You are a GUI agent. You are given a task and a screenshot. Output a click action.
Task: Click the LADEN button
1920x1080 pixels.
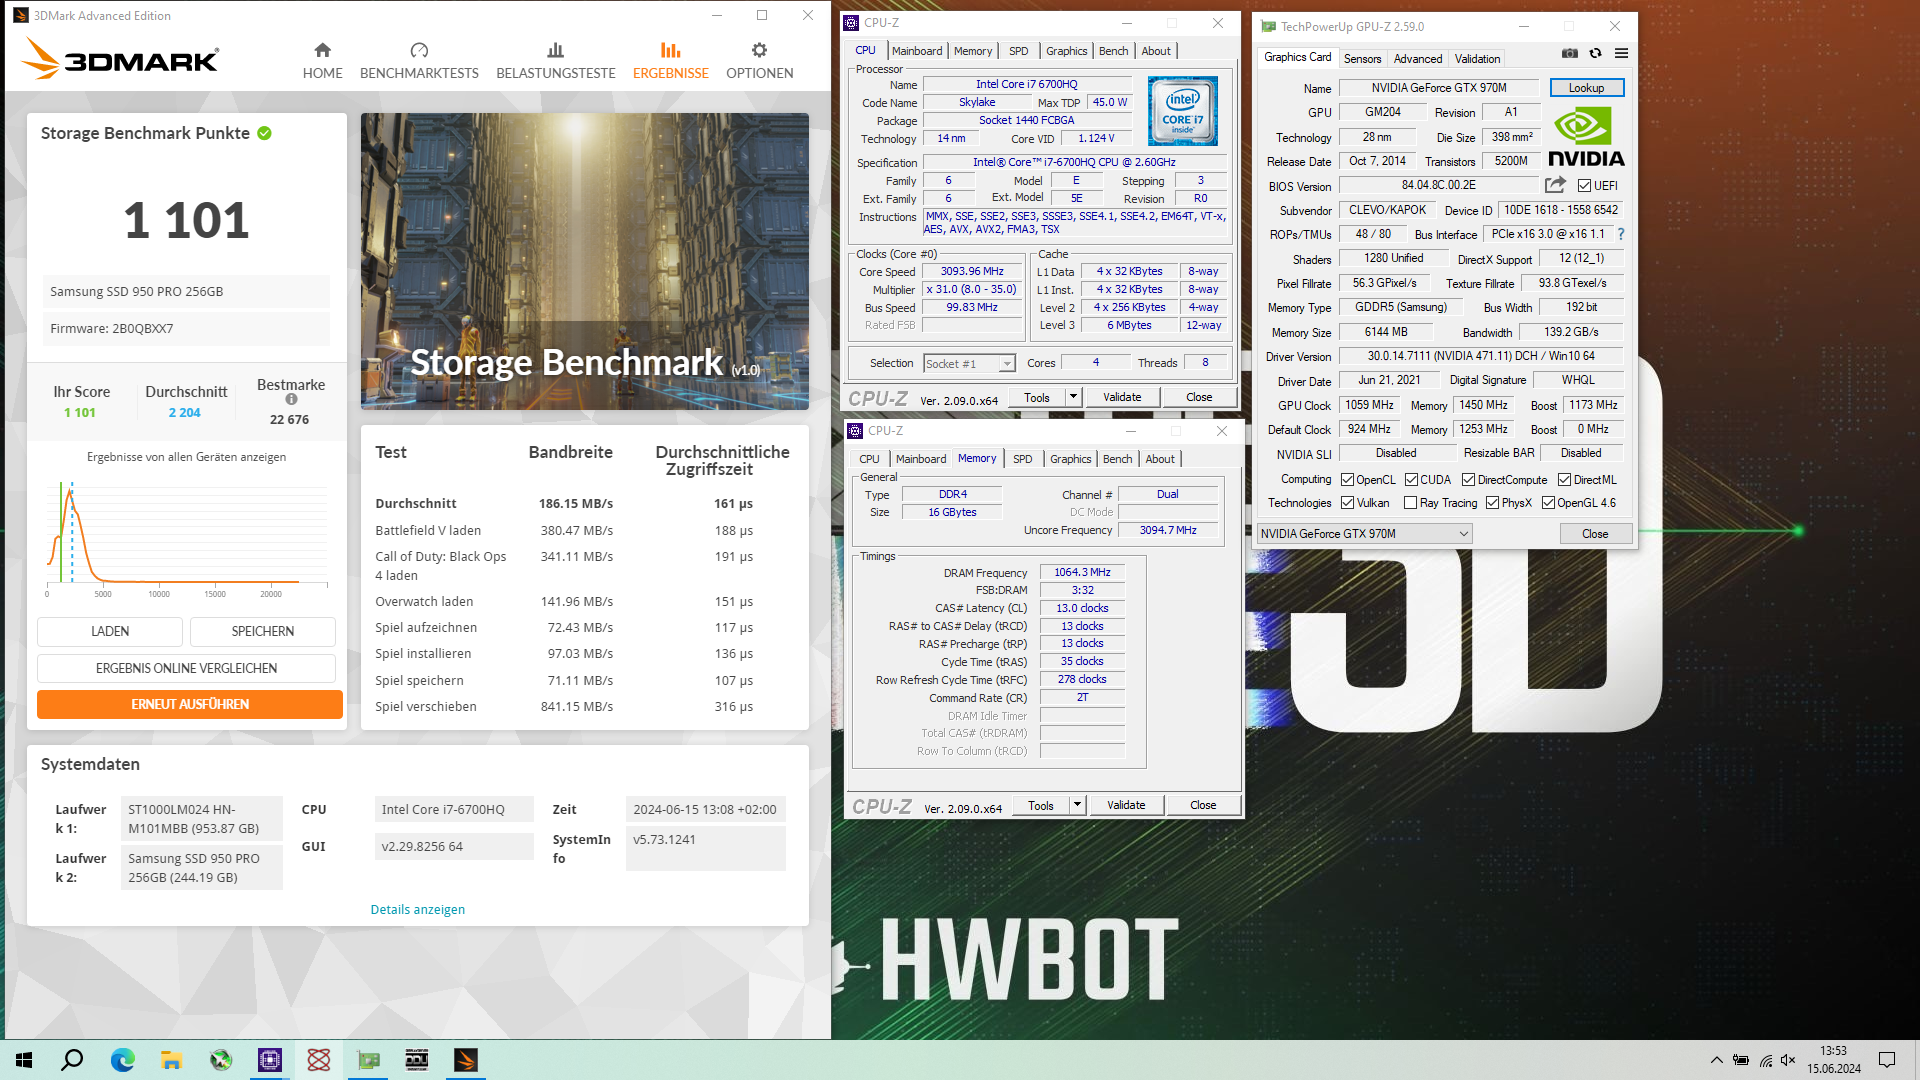pos(110,631)
